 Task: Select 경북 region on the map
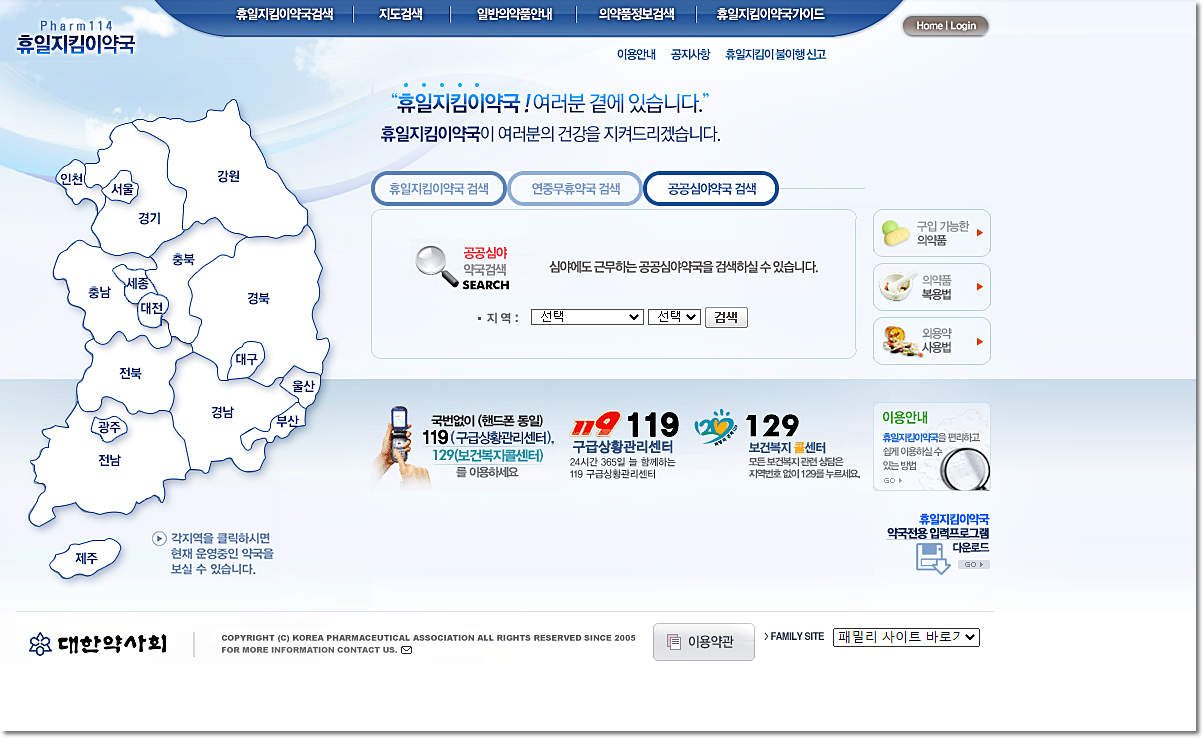click(x=259, y=298)
